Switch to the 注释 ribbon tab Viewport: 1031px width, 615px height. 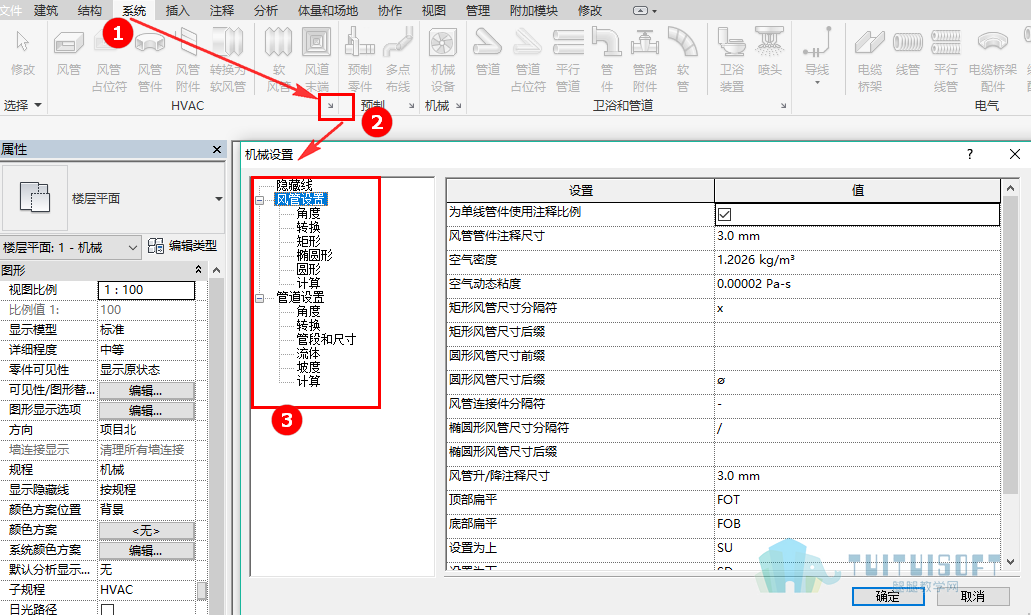(x=222, y=11)
